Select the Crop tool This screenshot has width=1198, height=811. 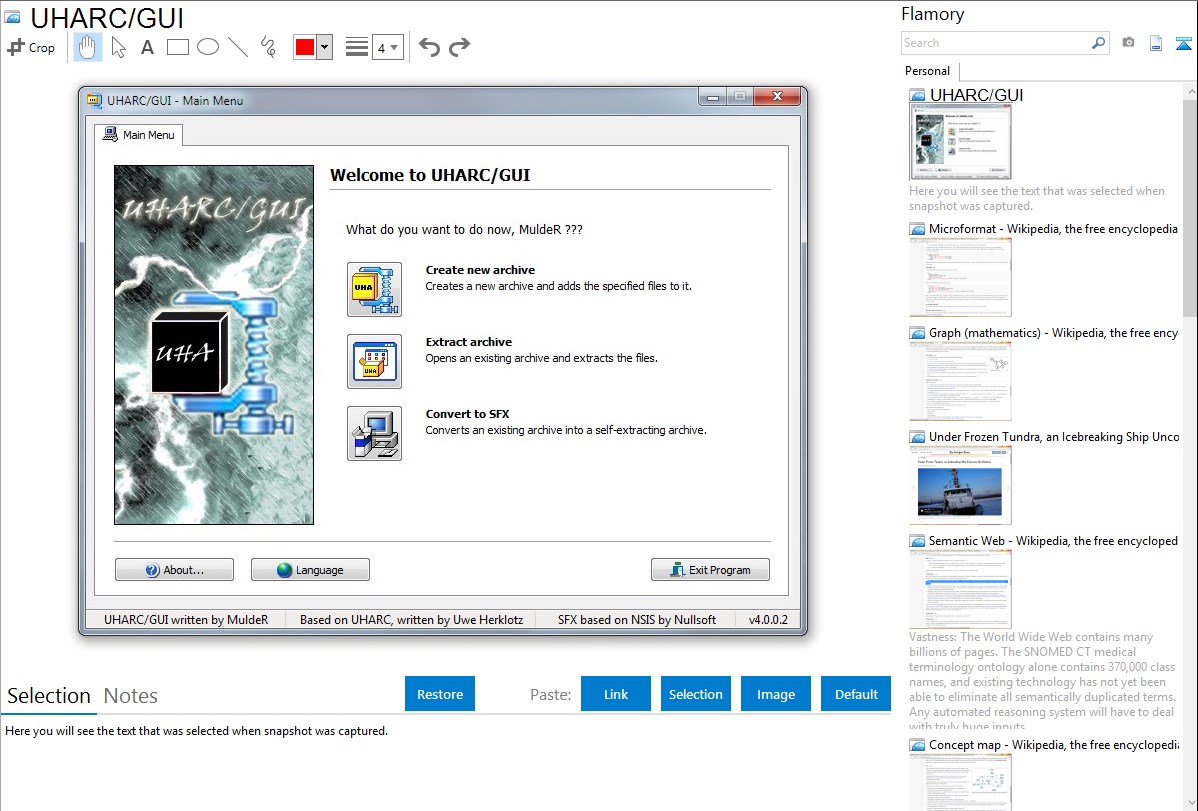31,47
